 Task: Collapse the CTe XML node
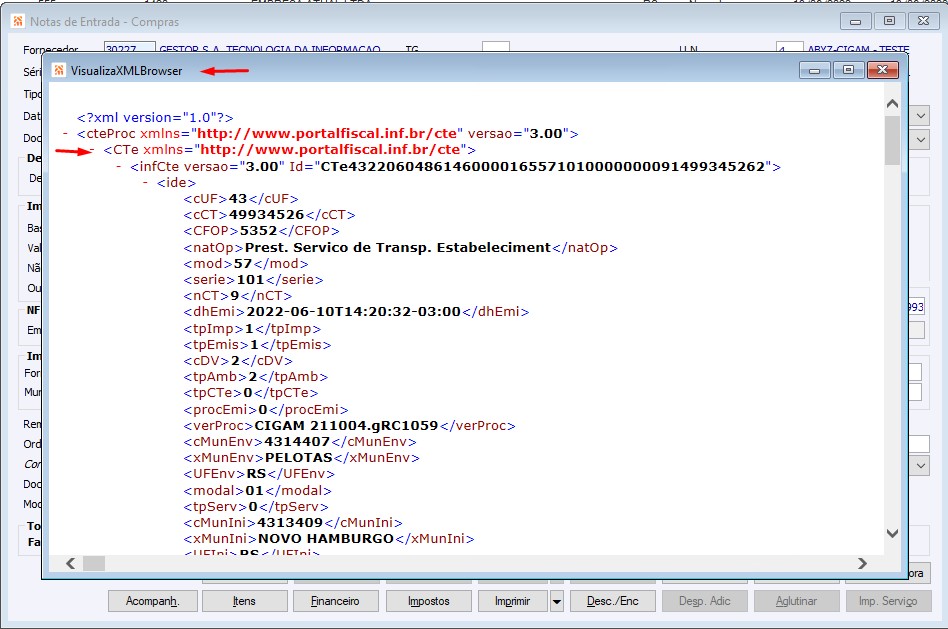(92, 149)
